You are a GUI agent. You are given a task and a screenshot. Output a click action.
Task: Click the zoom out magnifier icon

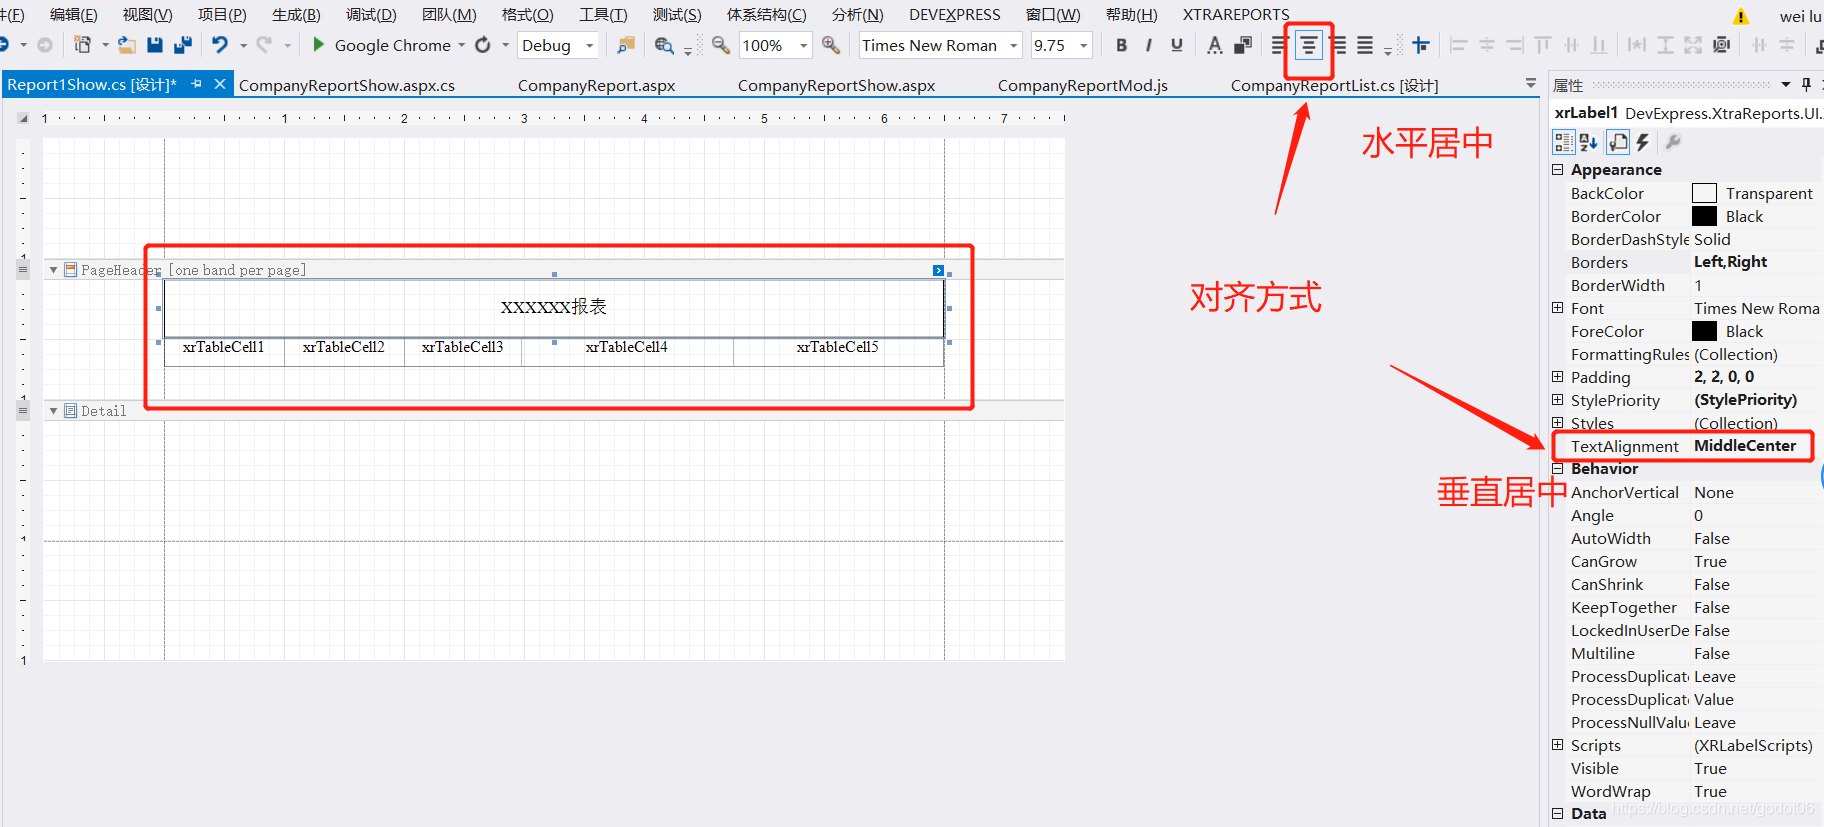[x=720, y=45]
